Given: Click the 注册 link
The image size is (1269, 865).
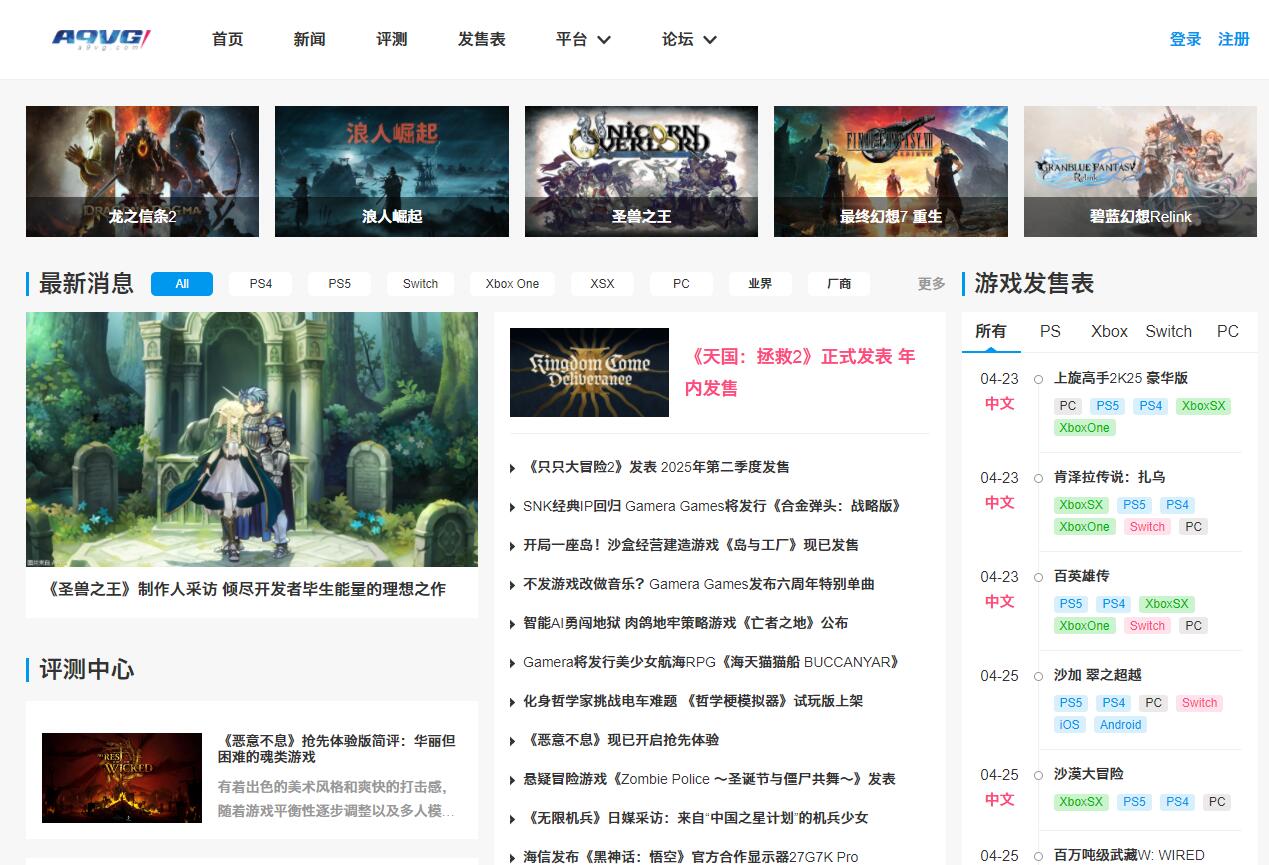Looking at the screenshot, I should pos(1234,39).
